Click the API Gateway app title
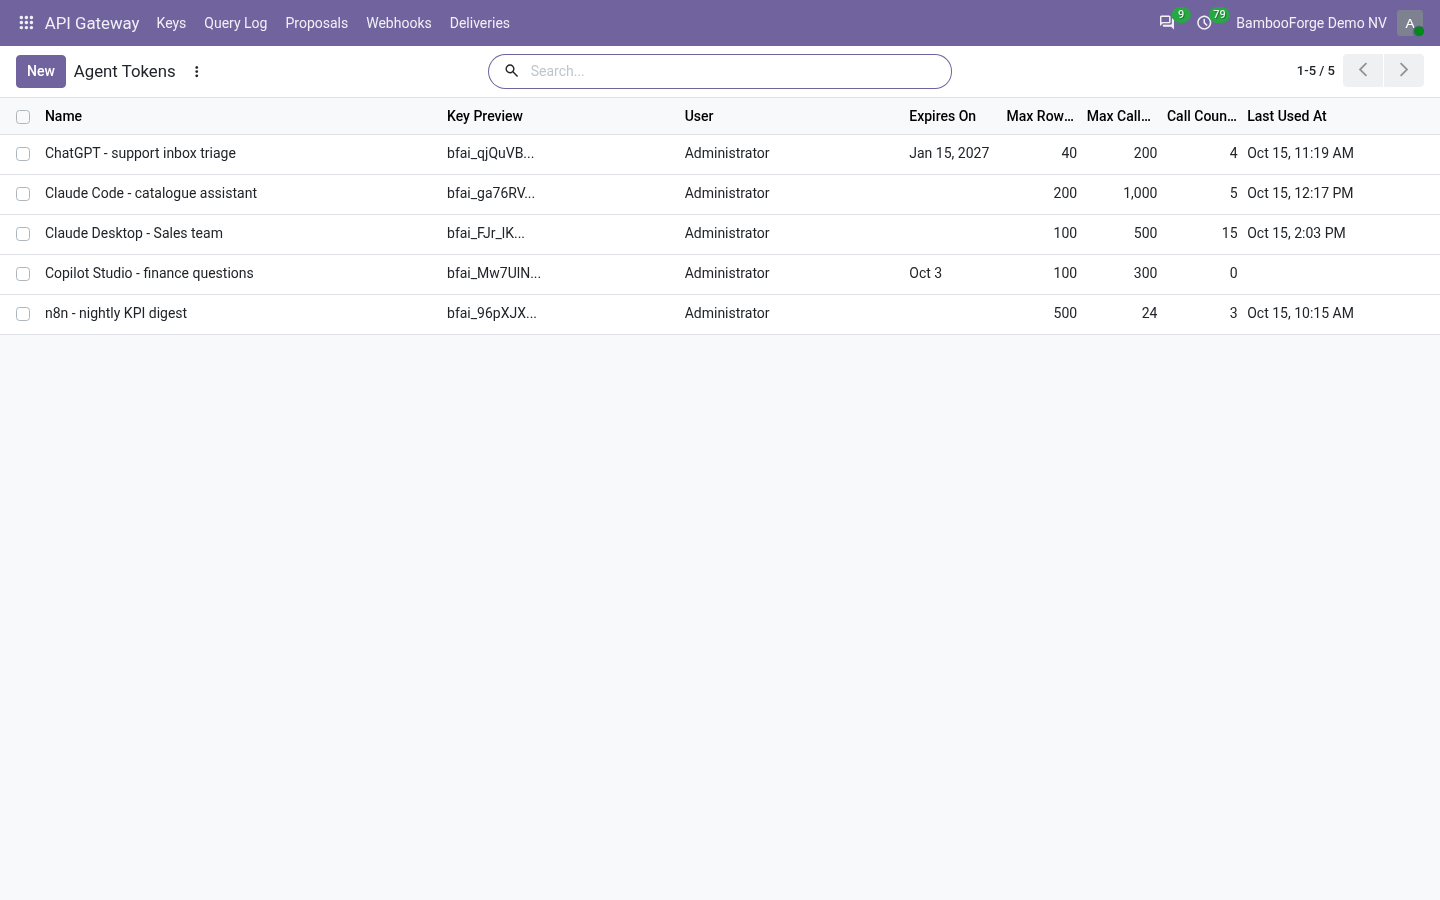1440x900 pixels. (x=92, y=23)
